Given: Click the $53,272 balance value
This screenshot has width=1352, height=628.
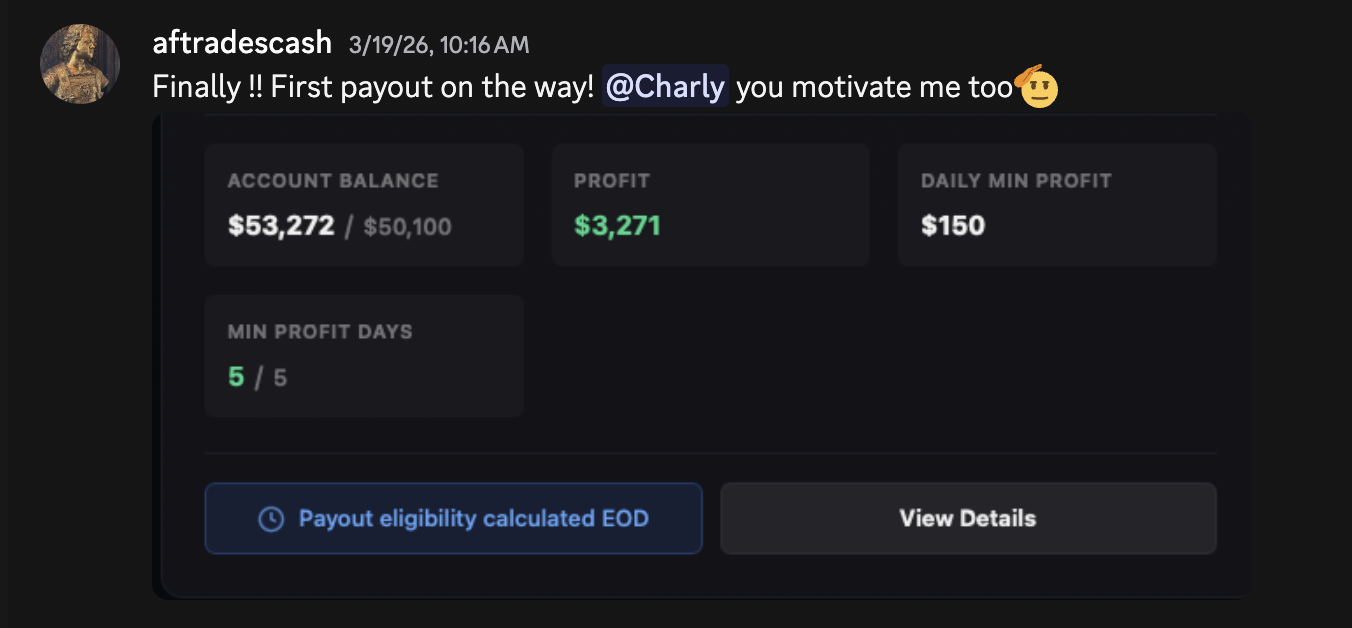Looking at the screenshot, I should (281, 226).
